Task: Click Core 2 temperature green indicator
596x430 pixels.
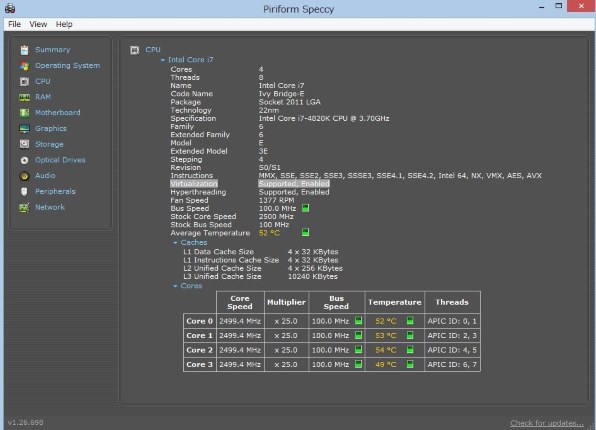Action: [410, 349]
